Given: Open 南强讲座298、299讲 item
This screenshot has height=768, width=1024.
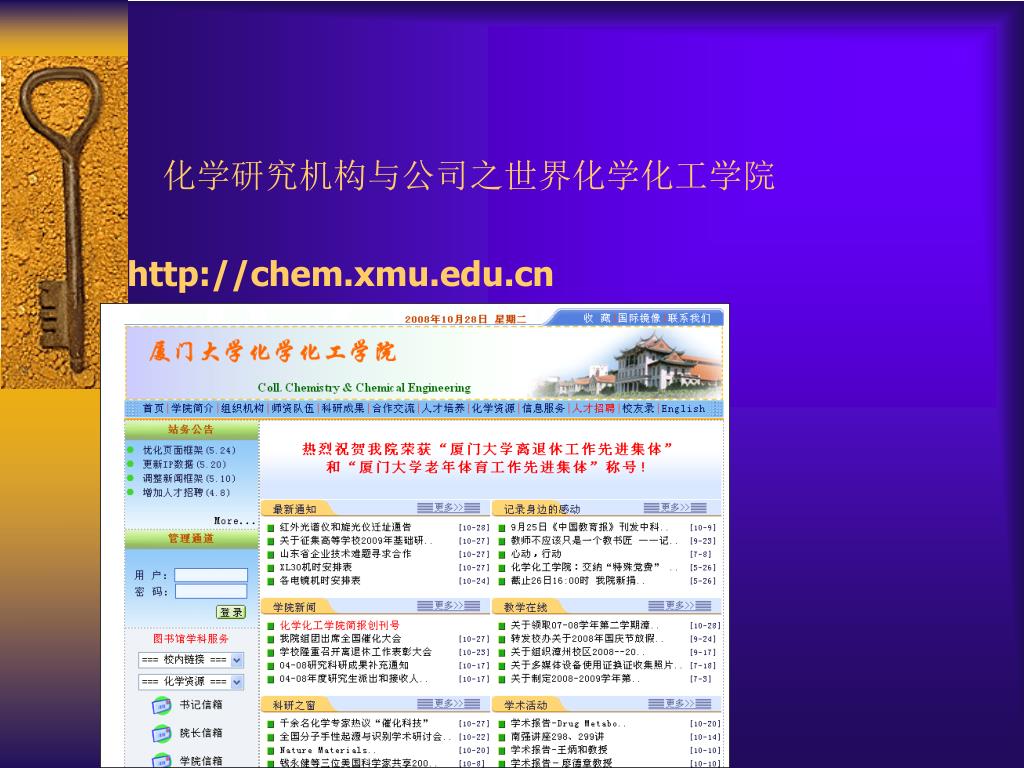Looking at the screenshot, I should [557, 737].
